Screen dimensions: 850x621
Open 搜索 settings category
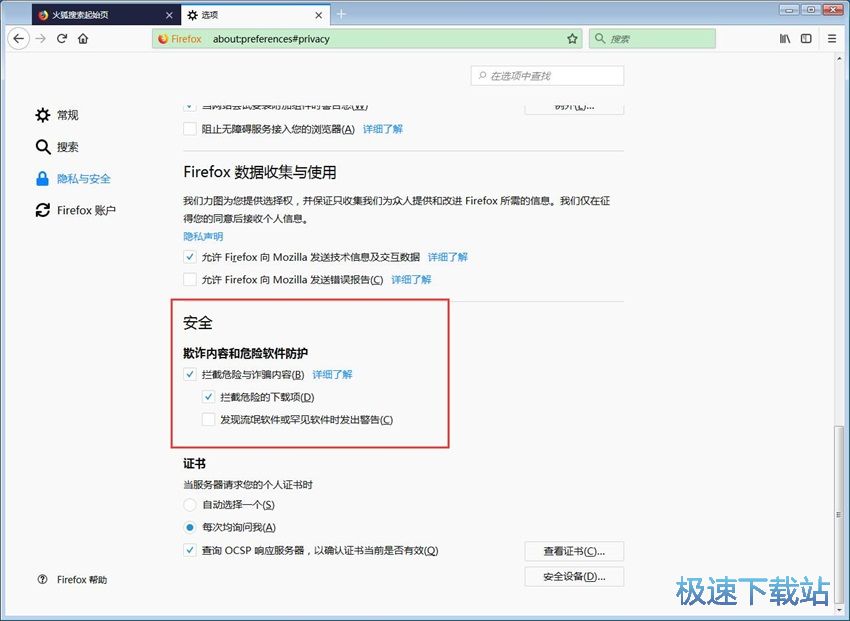coord(57,146)
